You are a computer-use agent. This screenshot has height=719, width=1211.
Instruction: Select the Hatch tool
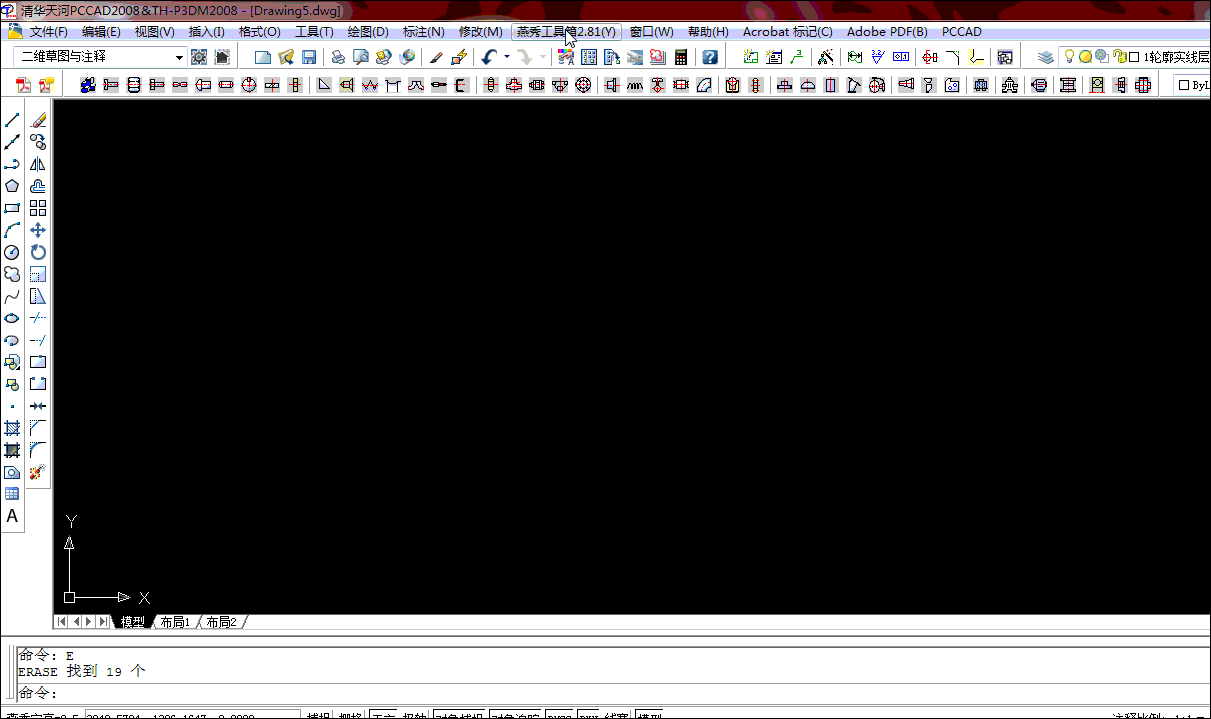tap(12, 428)
